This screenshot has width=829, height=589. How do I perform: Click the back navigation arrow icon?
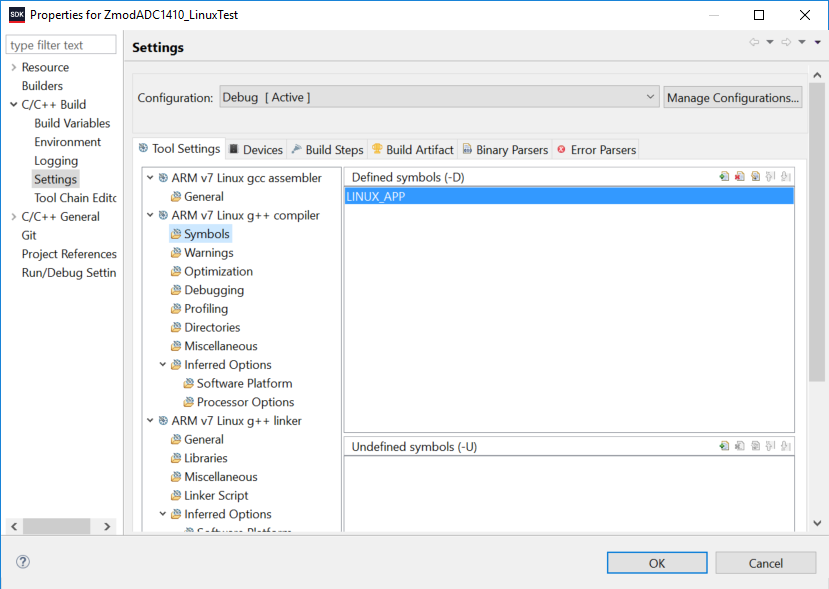[754, 42]
